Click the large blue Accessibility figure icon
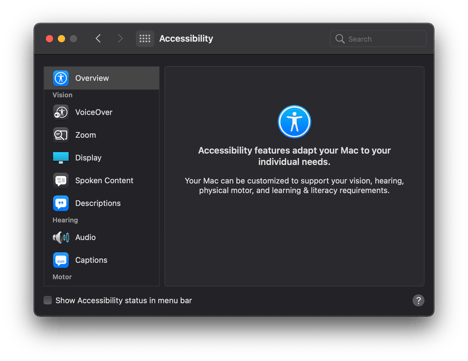This screenshot has width=468, height=361. (294, 122)
